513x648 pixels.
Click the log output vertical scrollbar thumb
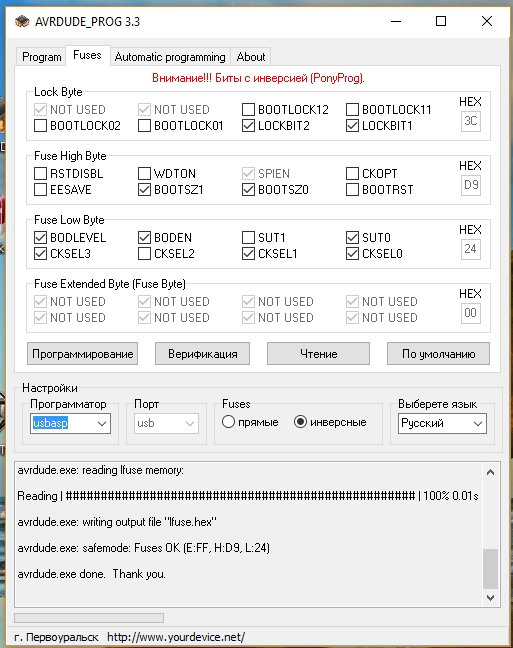pyautogui.click(x=490, y=569)
